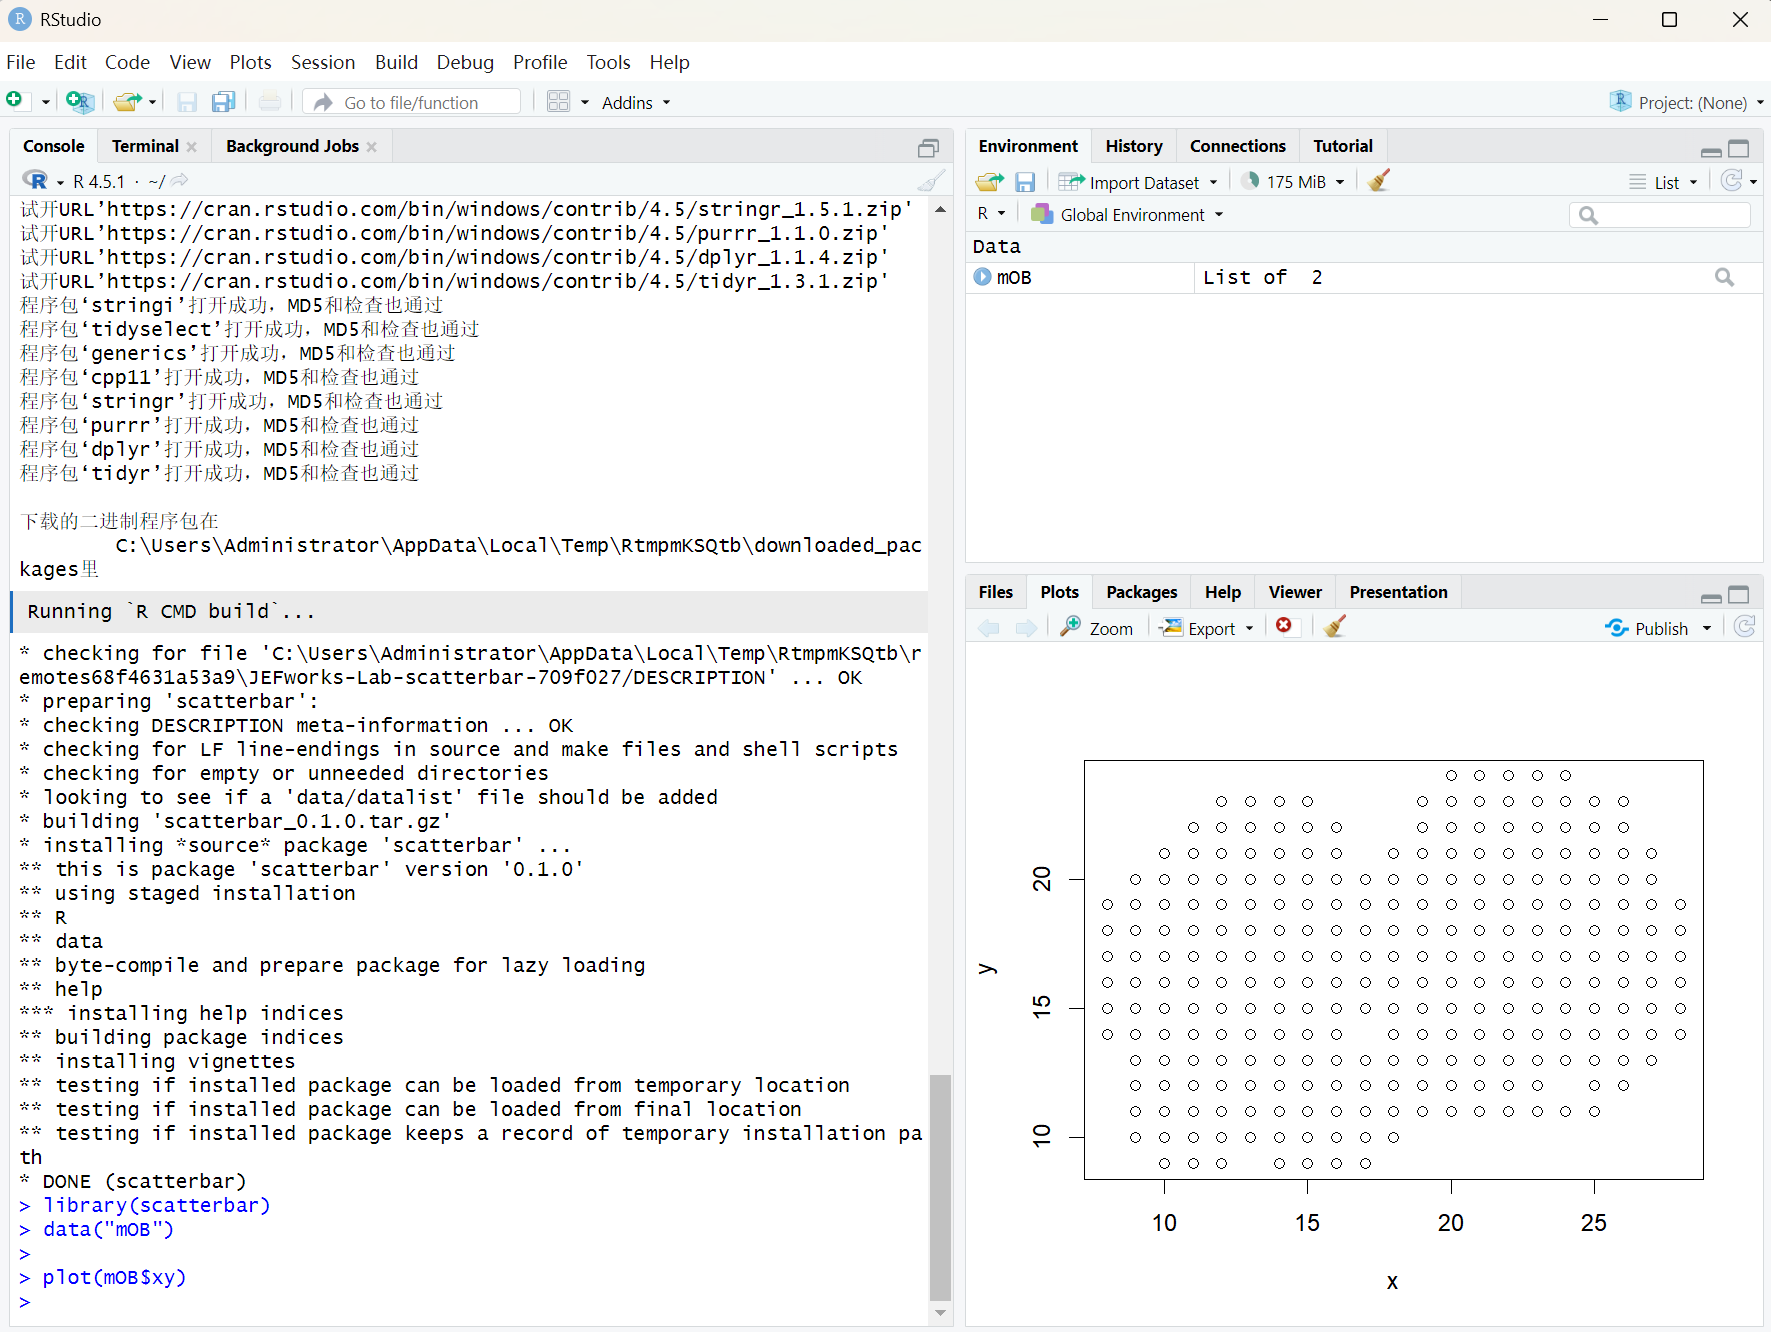The width and height of the screenshot is (1771, 1332).
Task: Open the Connections tab
Action: 1237,146
